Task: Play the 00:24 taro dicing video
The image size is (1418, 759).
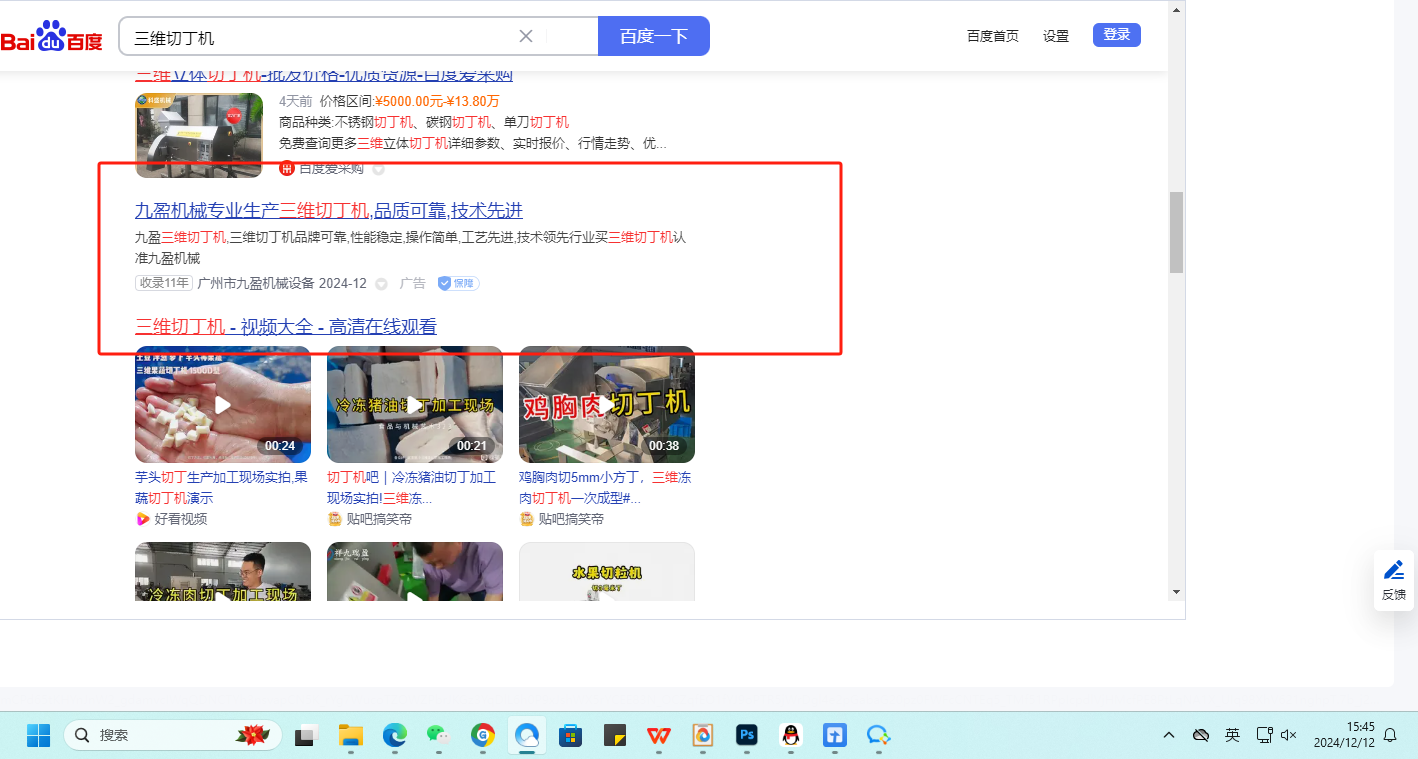Action: (223, 405)
